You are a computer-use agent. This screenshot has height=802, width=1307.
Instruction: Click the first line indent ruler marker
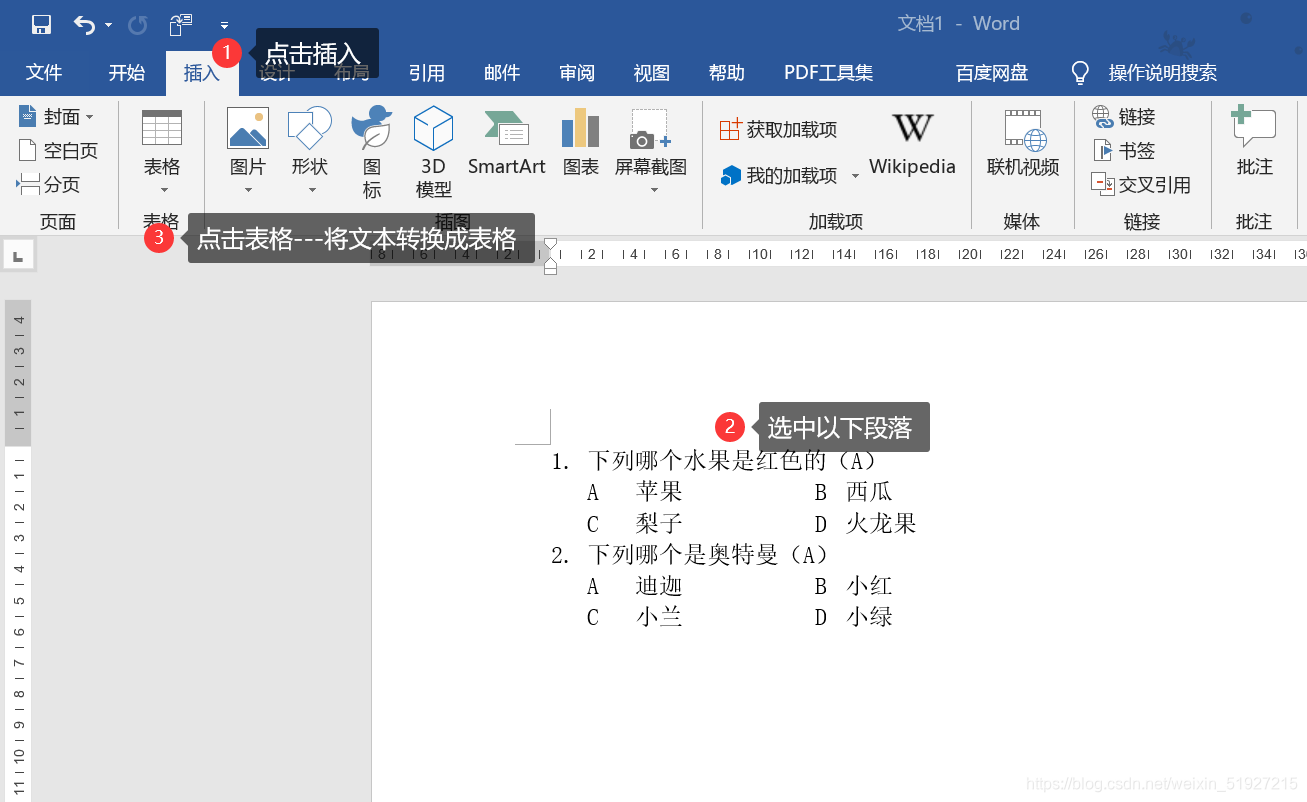[x=550, y=244]
